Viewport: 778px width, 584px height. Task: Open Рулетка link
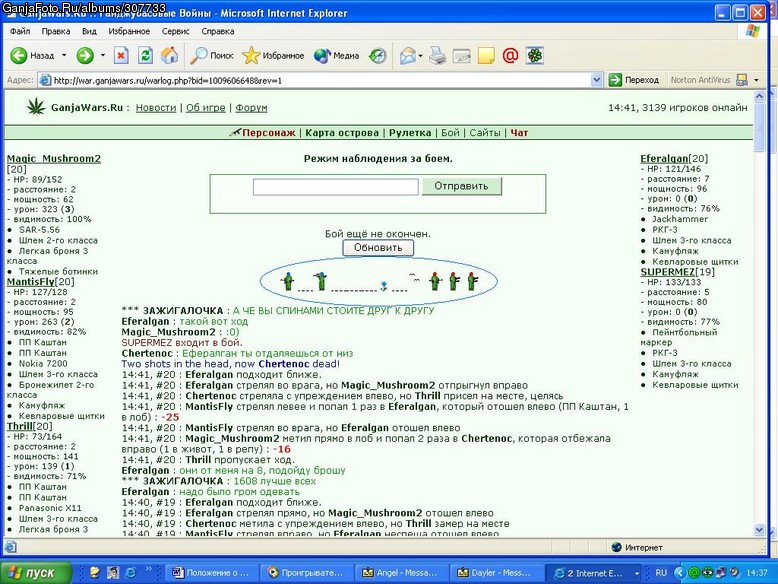click(x=410, y=132)
